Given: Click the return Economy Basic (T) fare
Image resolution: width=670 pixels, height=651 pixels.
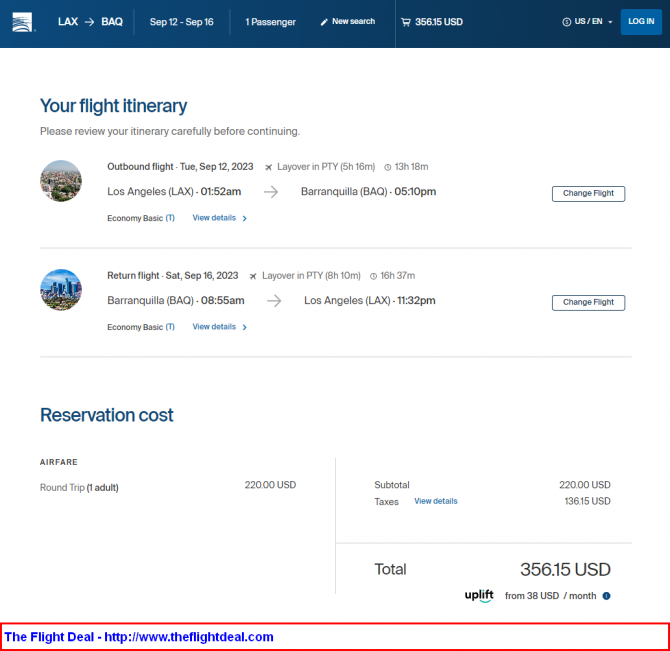Looking at the screenshot, I should click(141, 327).
